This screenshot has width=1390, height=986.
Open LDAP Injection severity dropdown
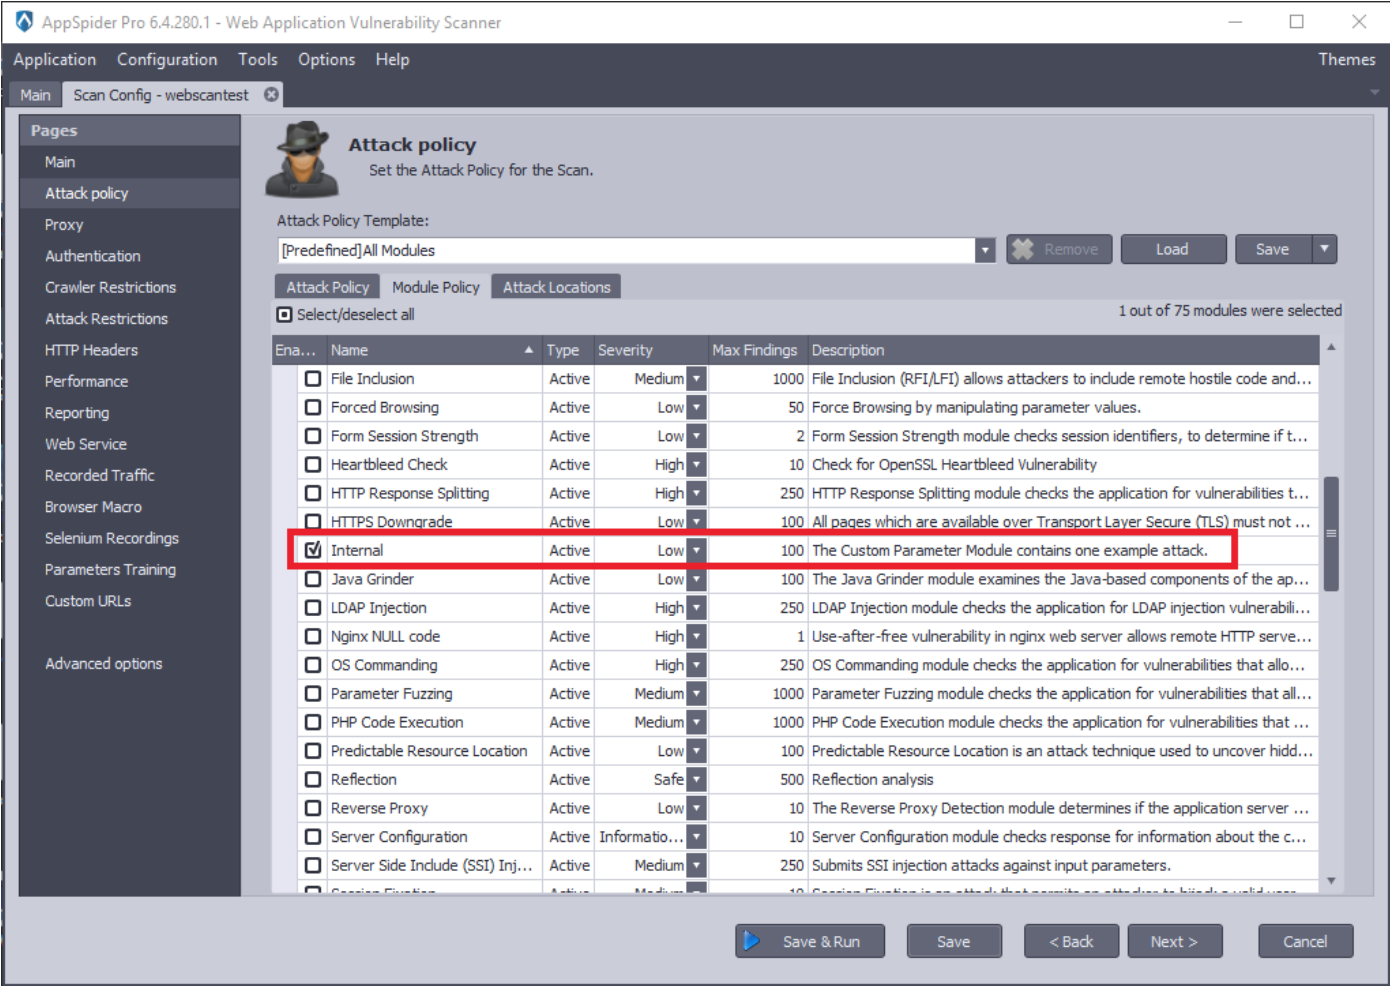696,608
